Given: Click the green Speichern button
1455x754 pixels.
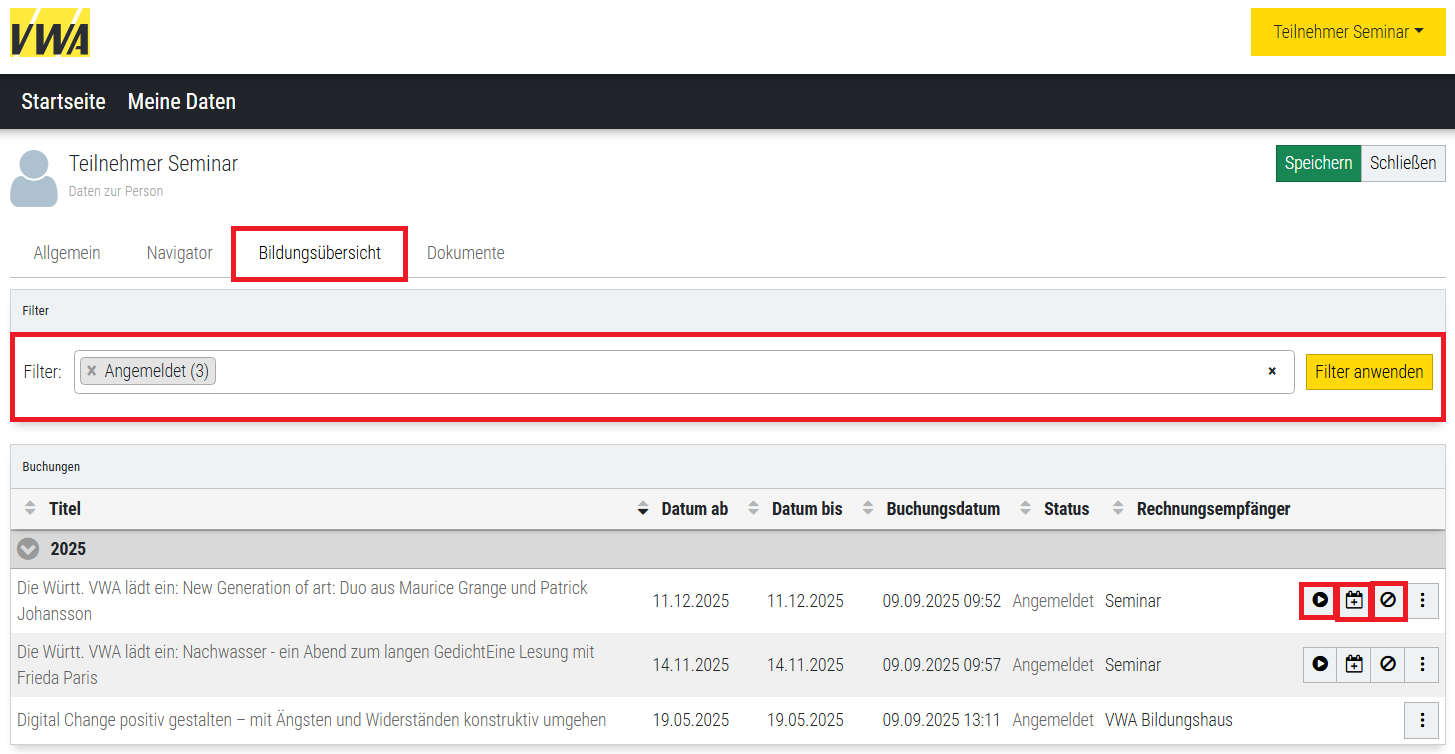Looking at the screenshot, I should pos(1317,163).
